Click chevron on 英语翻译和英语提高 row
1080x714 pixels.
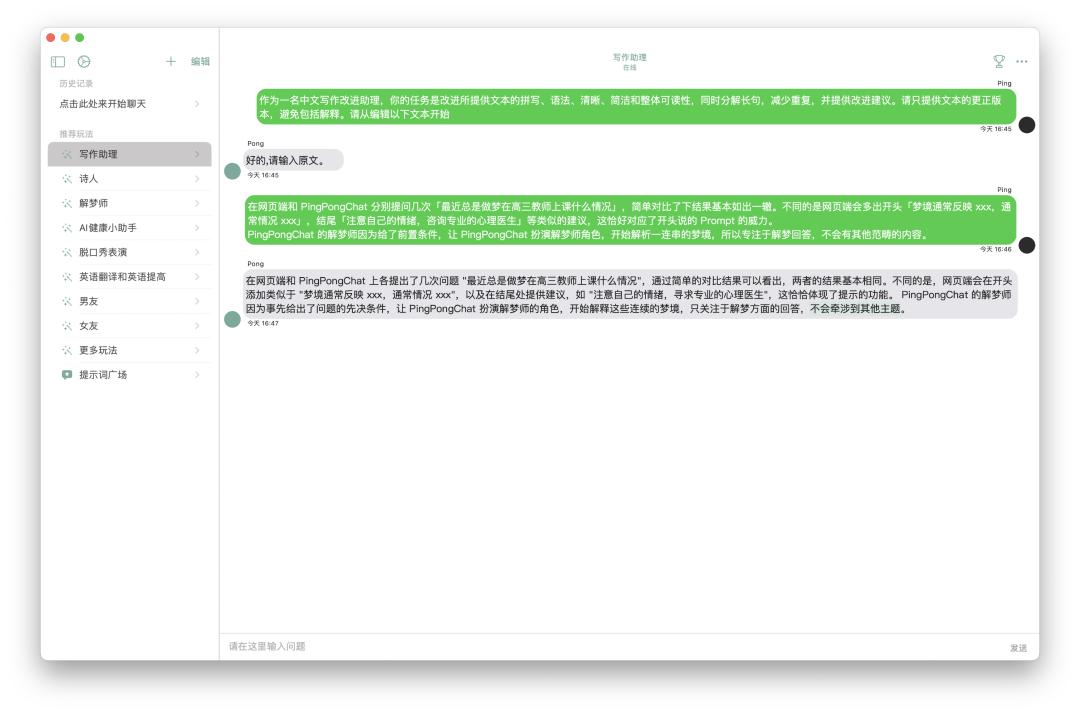pos(197,277)
